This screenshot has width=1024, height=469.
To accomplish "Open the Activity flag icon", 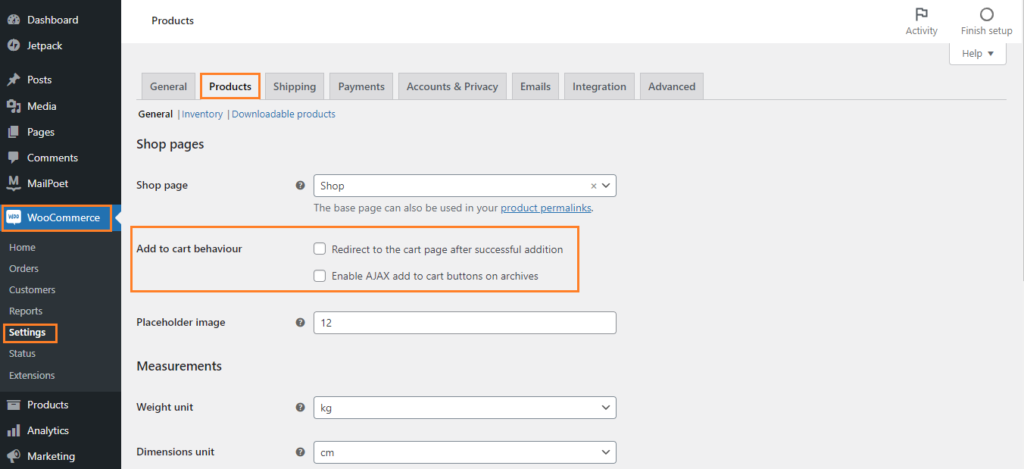I will [921, 14].
